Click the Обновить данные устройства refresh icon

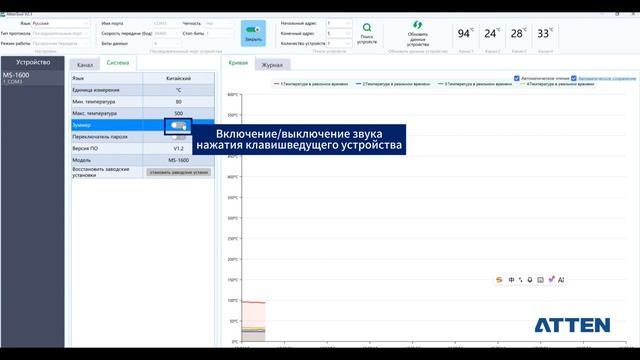(417, 25)
